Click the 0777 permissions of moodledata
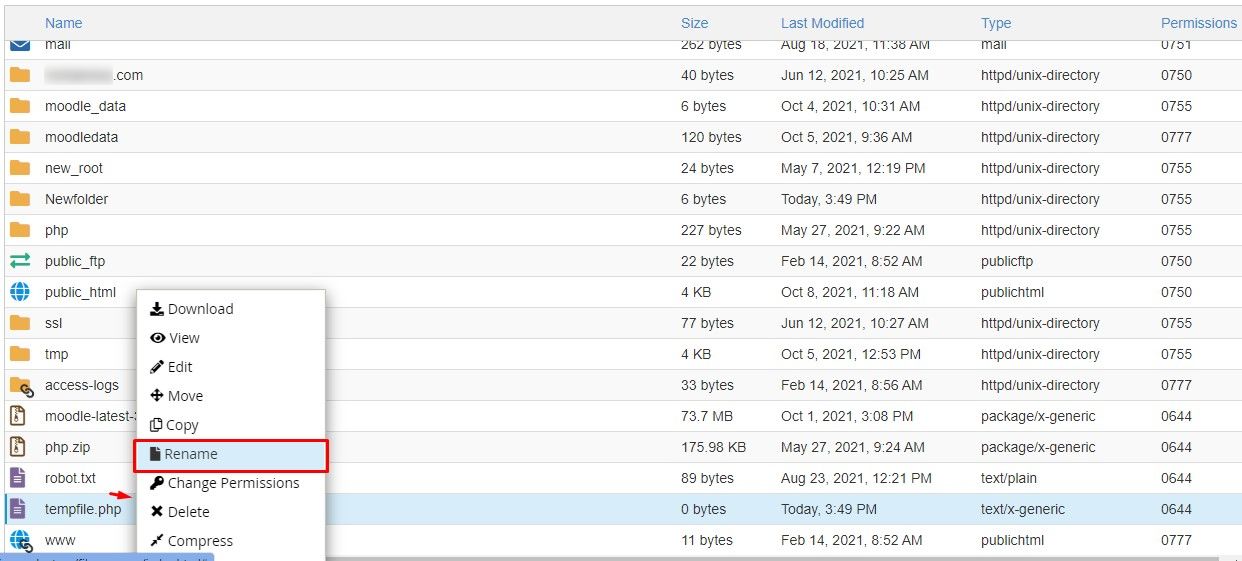Viewport: 1242px width, 561px height. pyautogui.click(x=1176, y=137)
